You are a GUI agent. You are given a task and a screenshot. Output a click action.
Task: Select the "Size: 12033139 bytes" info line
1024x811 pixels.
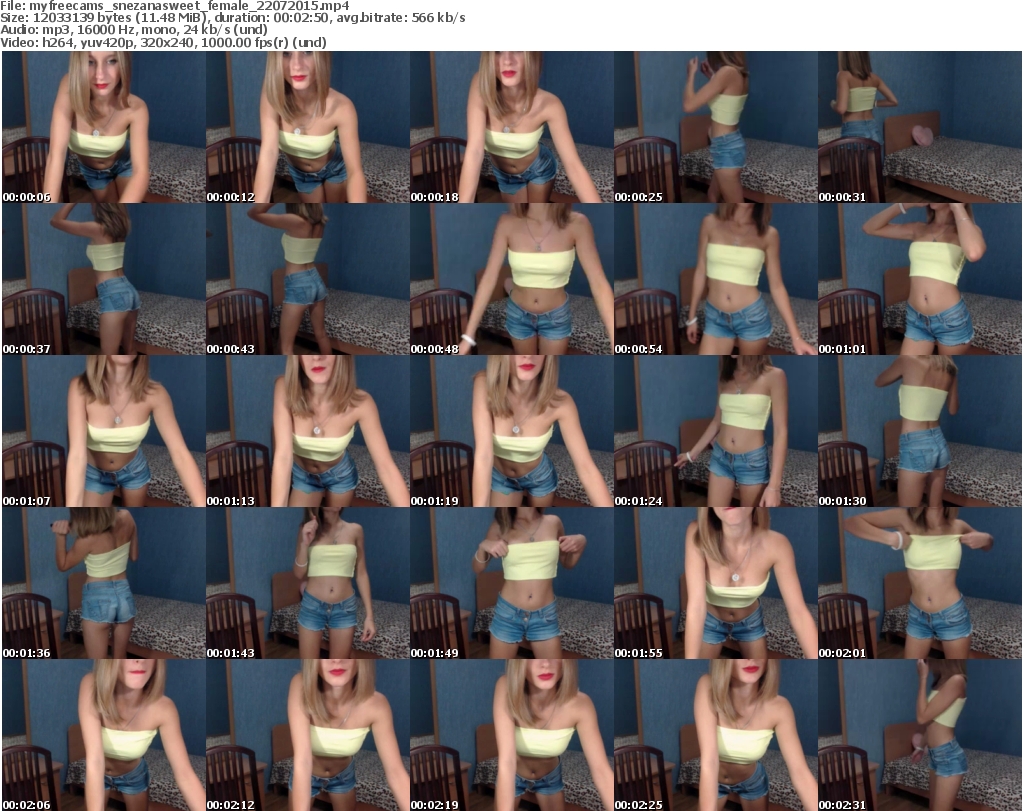point(232,18)
